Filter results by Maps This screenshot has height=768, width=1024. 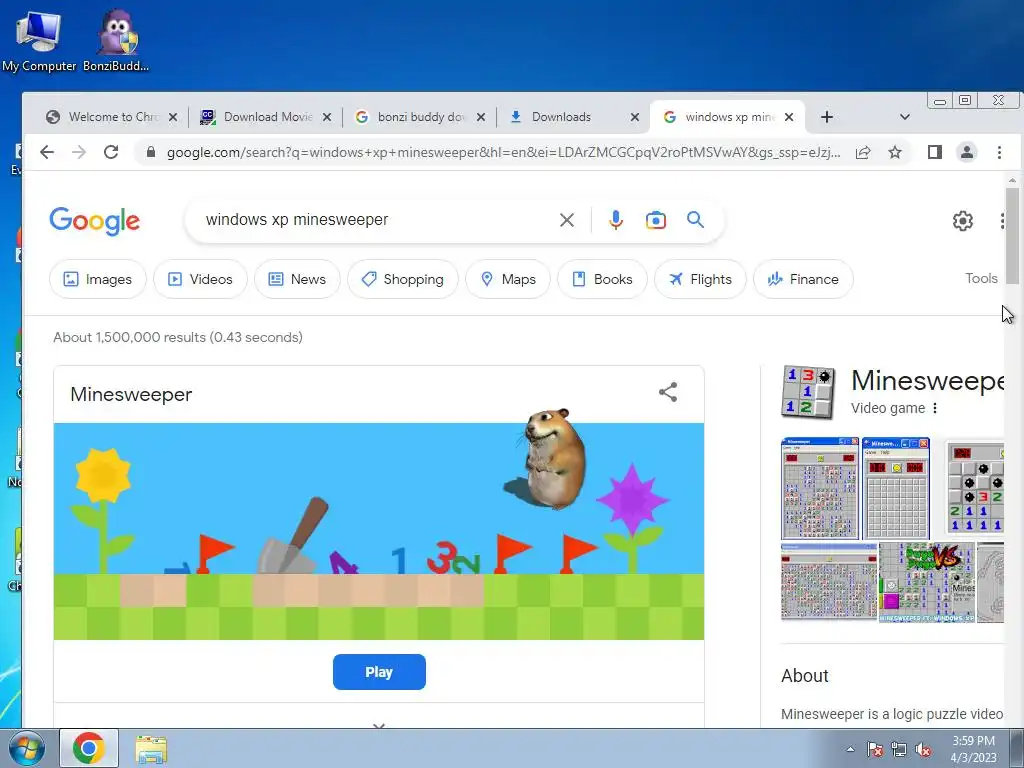[x=508, y=280]
